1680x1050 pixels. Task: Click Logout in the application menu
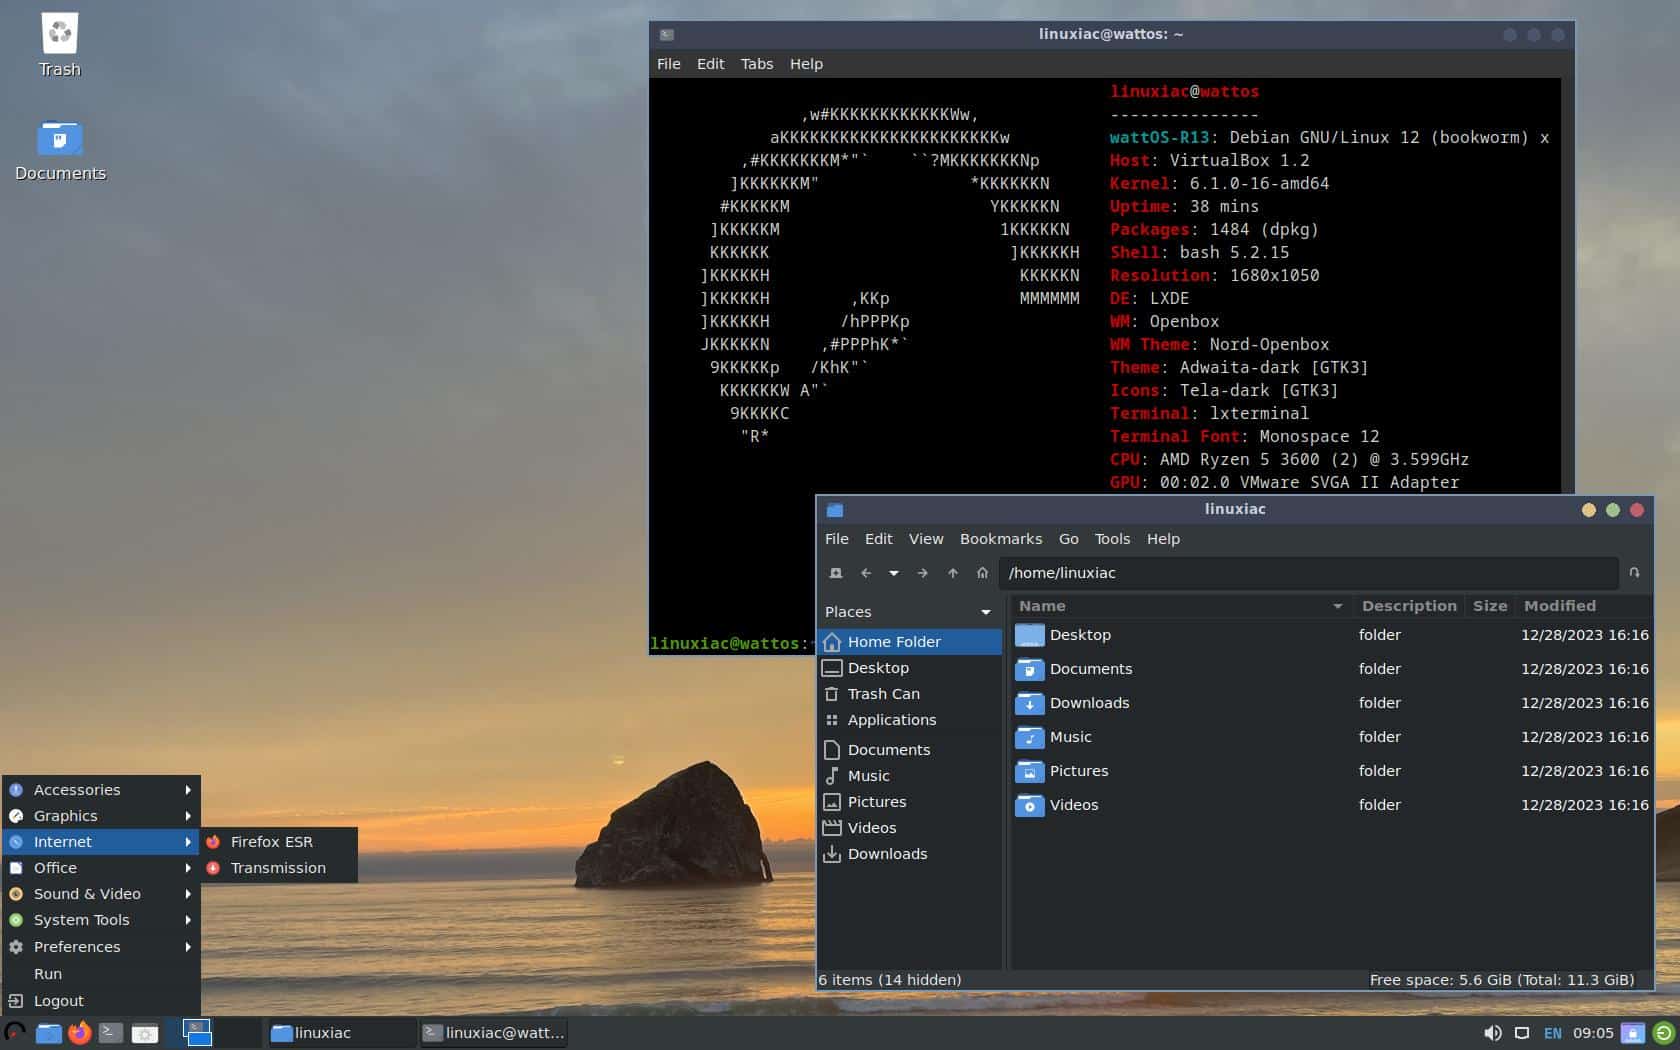(58, 1000)
